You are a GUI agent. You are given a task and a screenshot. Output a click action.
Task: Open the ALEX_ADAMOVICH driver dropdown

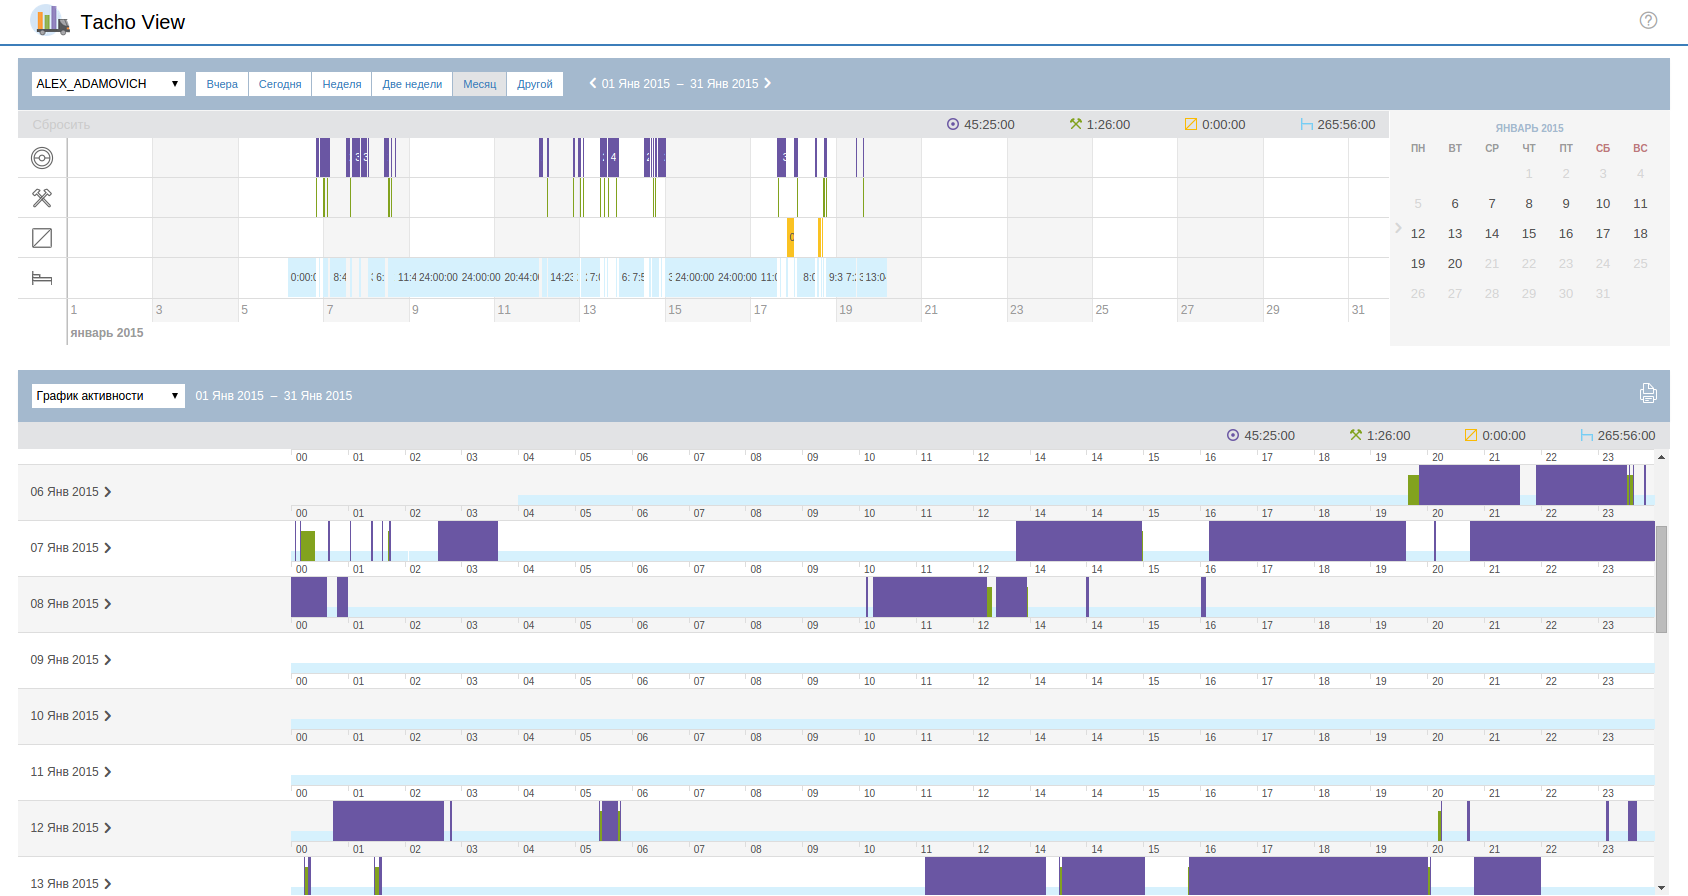pyautogui.click(x=108, y=84)
